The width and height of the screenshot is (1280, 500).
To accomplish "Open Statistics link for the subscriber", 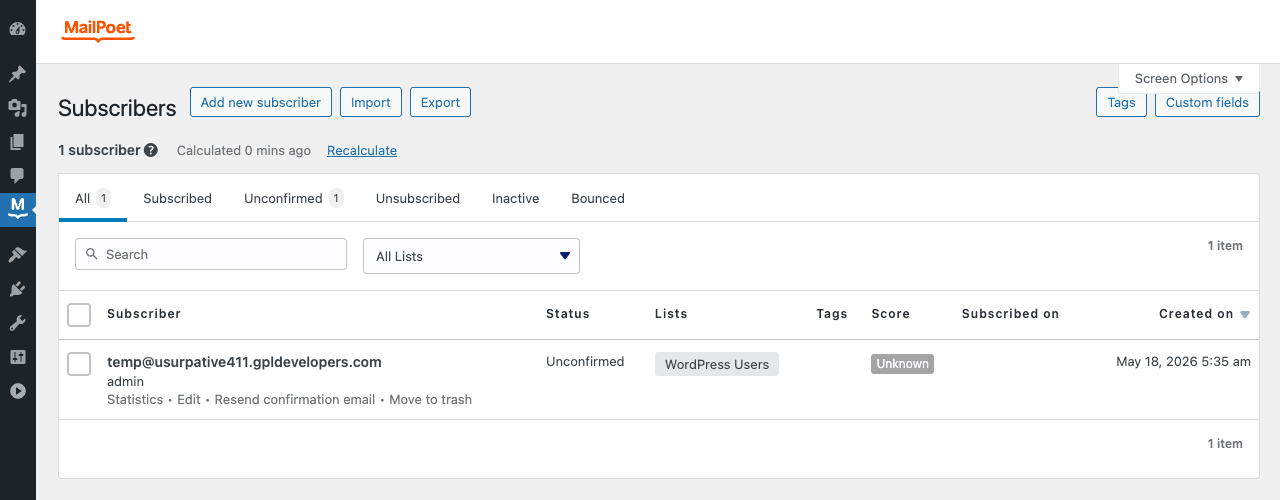I will (135, 399).
